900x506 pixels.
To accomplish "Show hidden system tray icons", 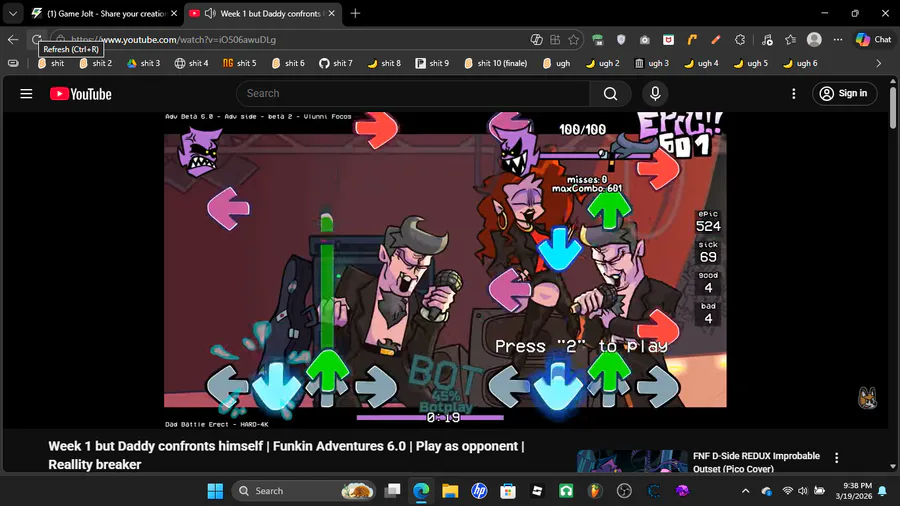I will (x=745, y=491).
